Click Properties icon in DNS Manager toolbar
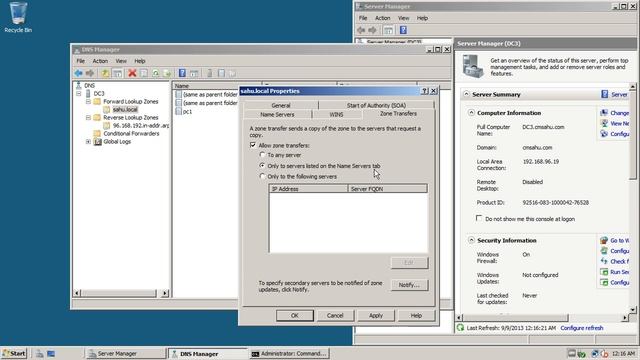Screen dimensions: 640x360 144,73
